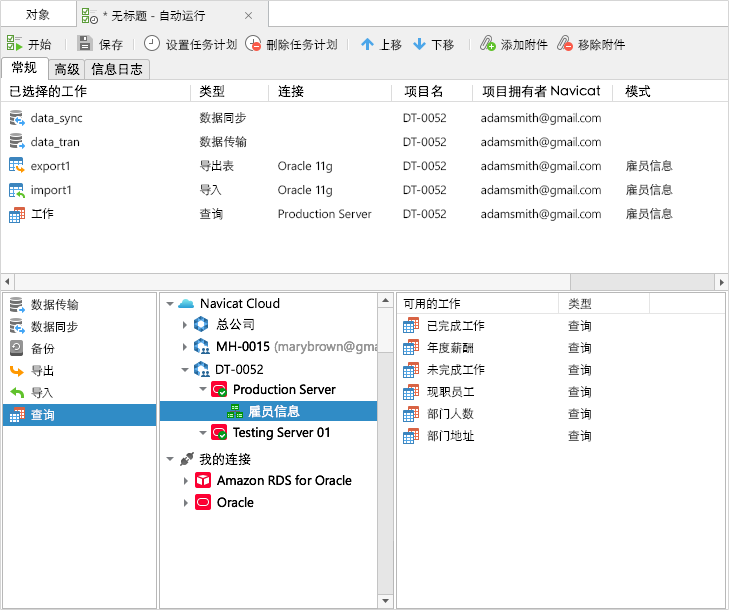729x610 pixels.
Task: Switch to the 高级 tab
Action: pos(67,69)
